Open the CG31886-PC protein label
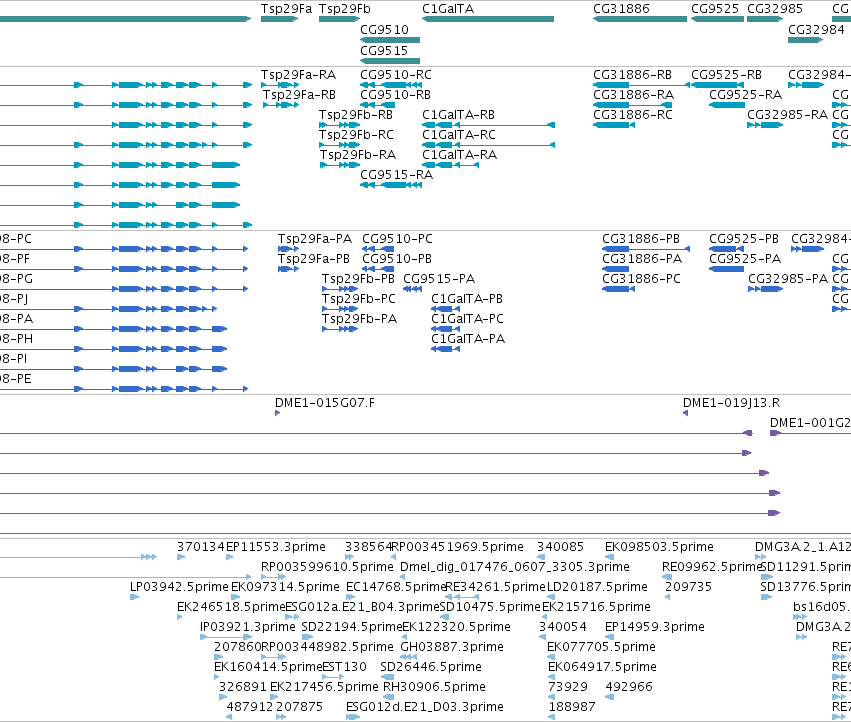Viewport: 851px width, 722px height. coord(642,279)
